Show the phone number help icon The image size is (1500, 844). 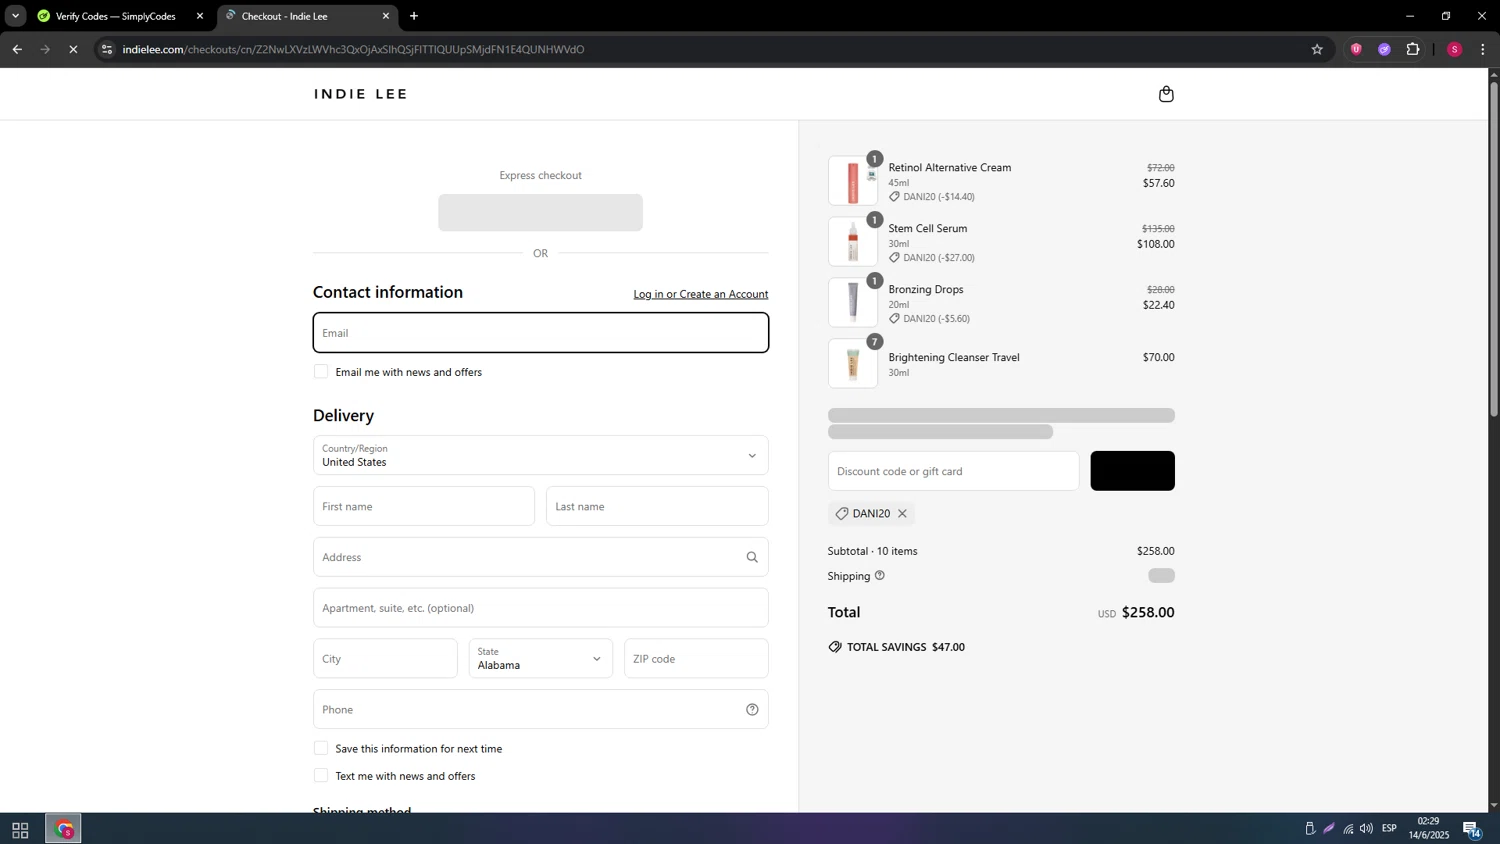click(x=752, y=710)
